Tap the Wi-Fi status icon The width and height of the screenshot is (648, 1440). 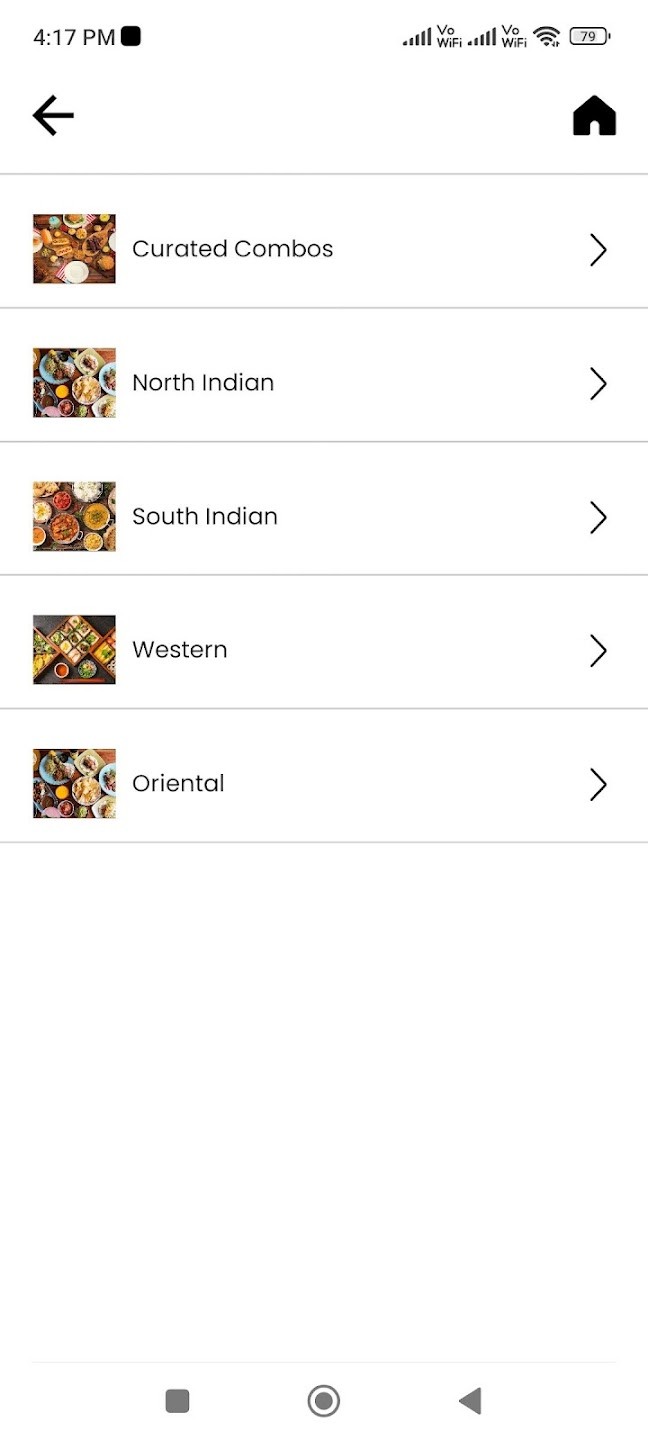point(546,37)
